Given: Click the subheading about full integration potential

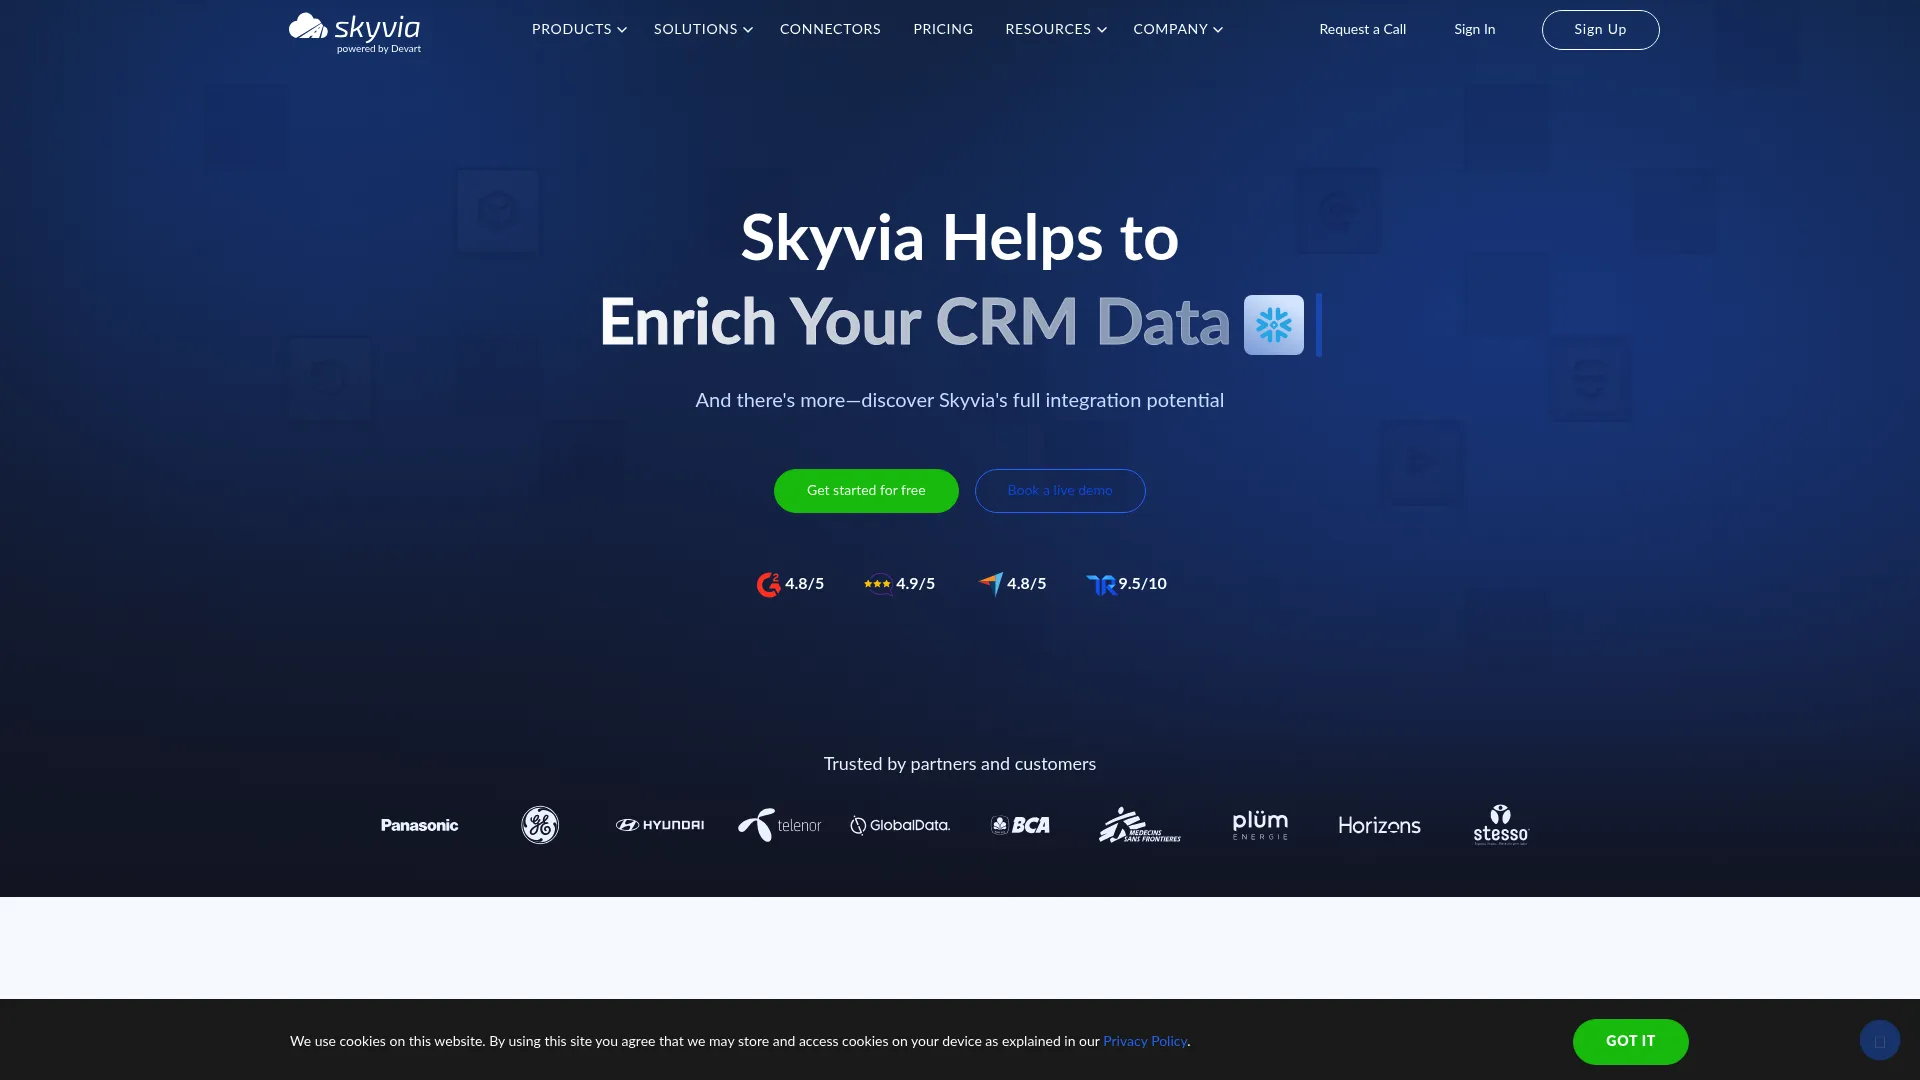Looking at the screenshot, I should pyautogui.click(x=960, y=400).
